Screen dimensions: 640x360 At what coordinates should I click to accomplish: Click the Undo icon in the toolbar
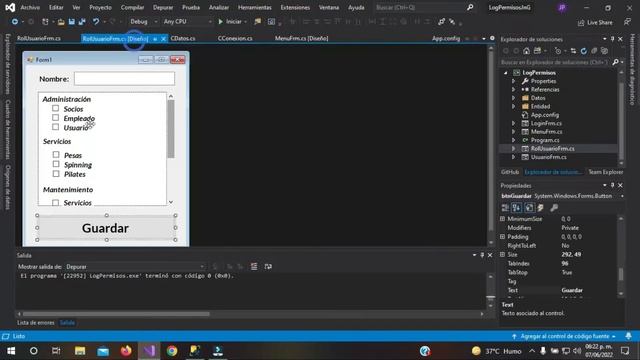point(96,22)
